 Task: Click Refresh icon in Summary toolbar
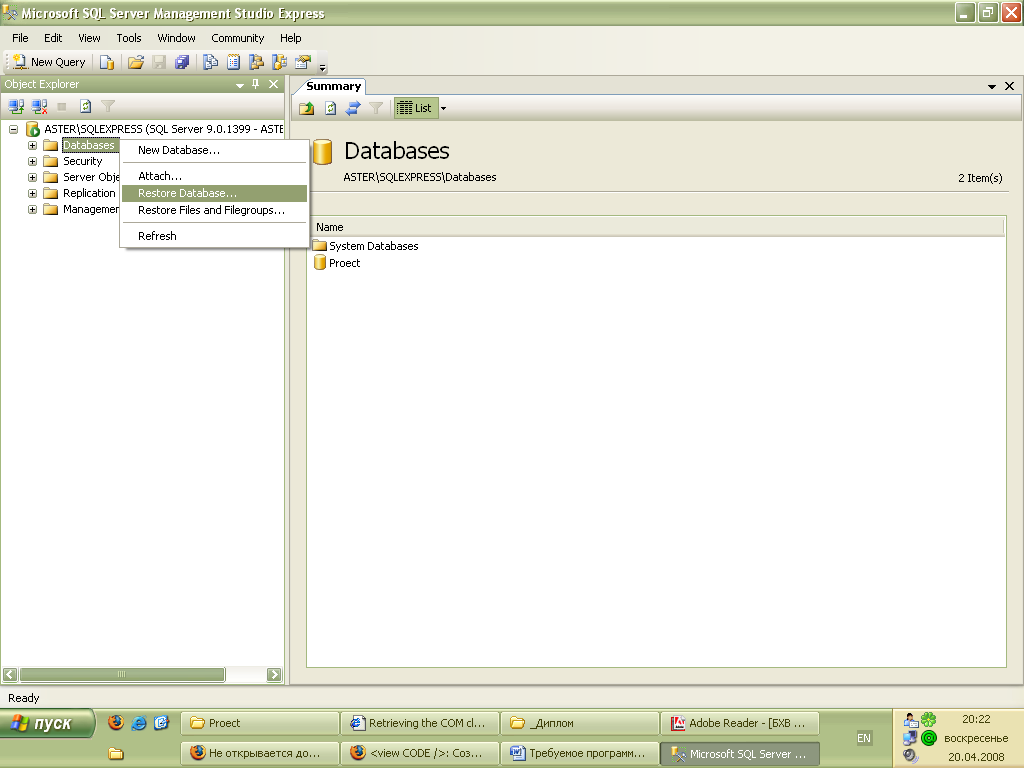tap(330, 108)
